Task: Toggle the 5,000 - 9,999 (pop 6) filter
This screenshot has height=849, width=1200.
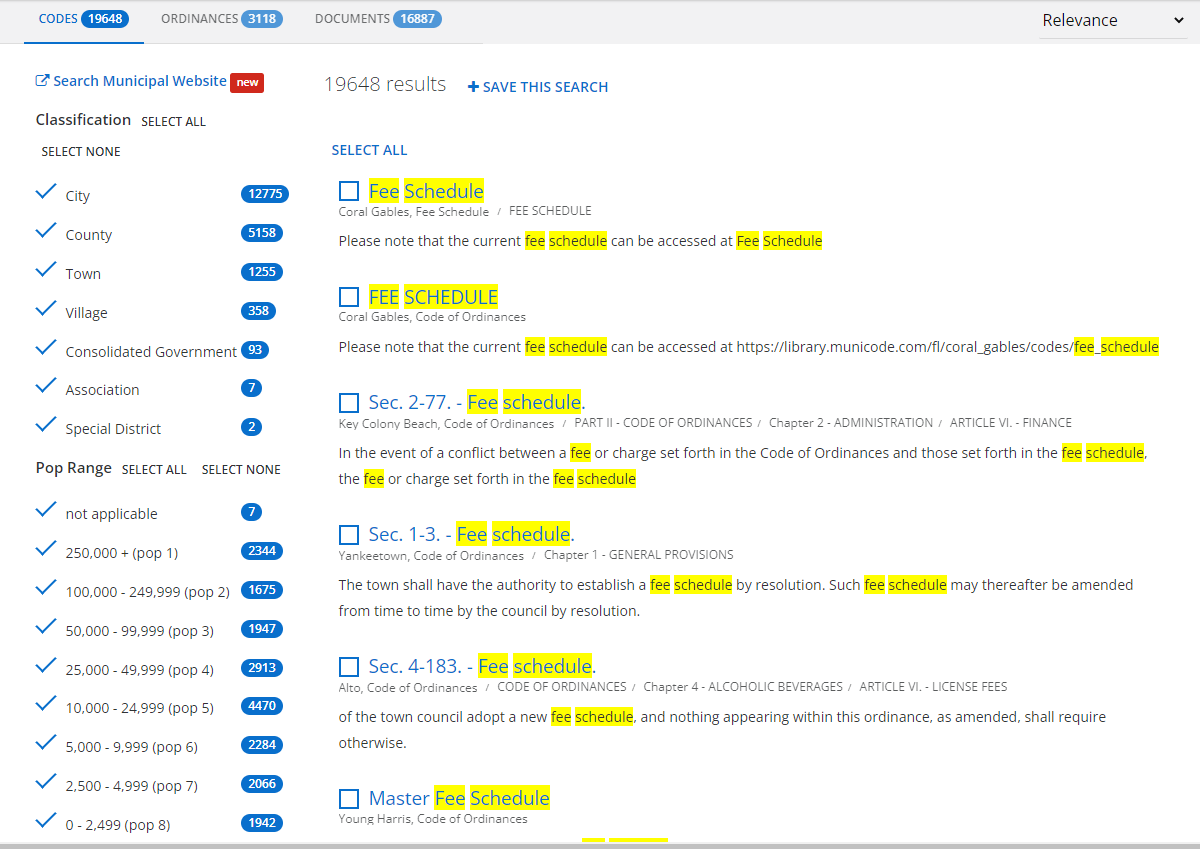Action: point(46,743)
